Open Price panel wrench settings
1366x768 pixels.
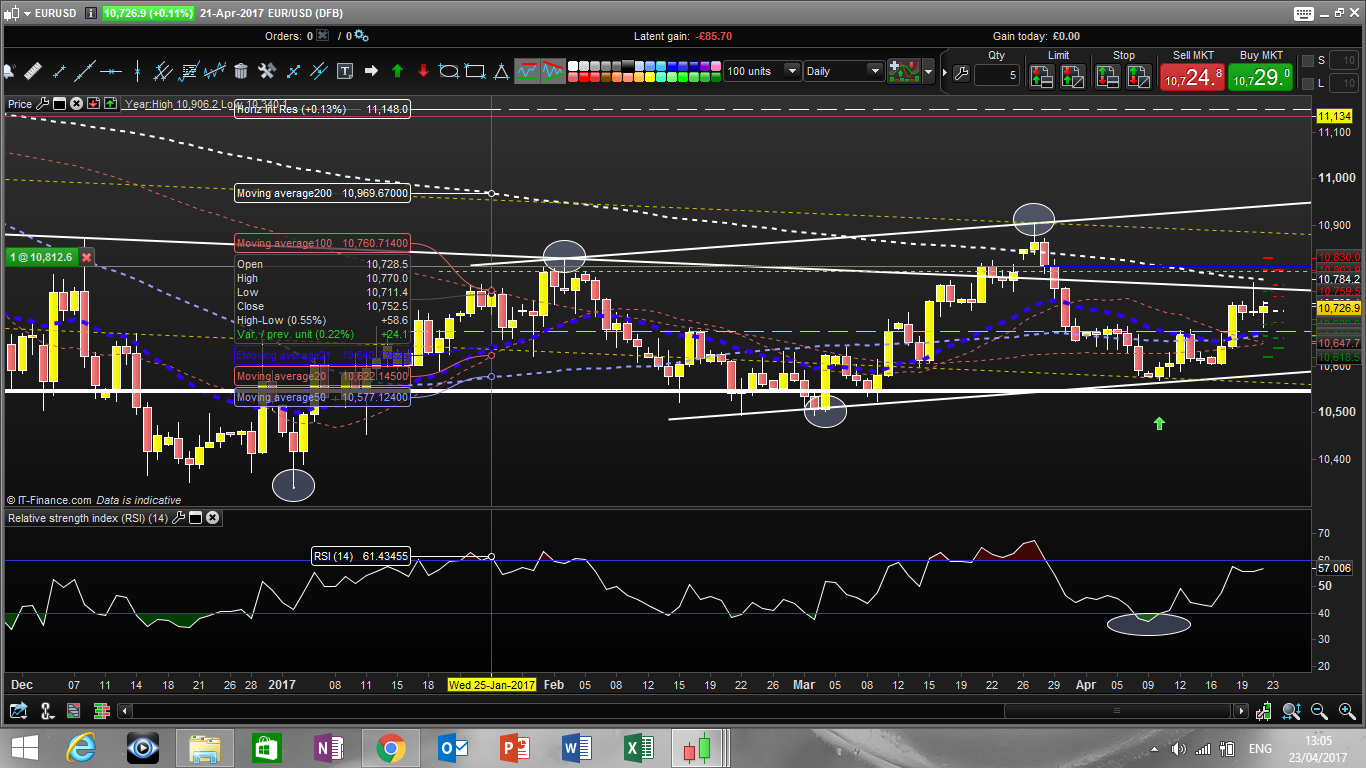click(x=44, y=103)
